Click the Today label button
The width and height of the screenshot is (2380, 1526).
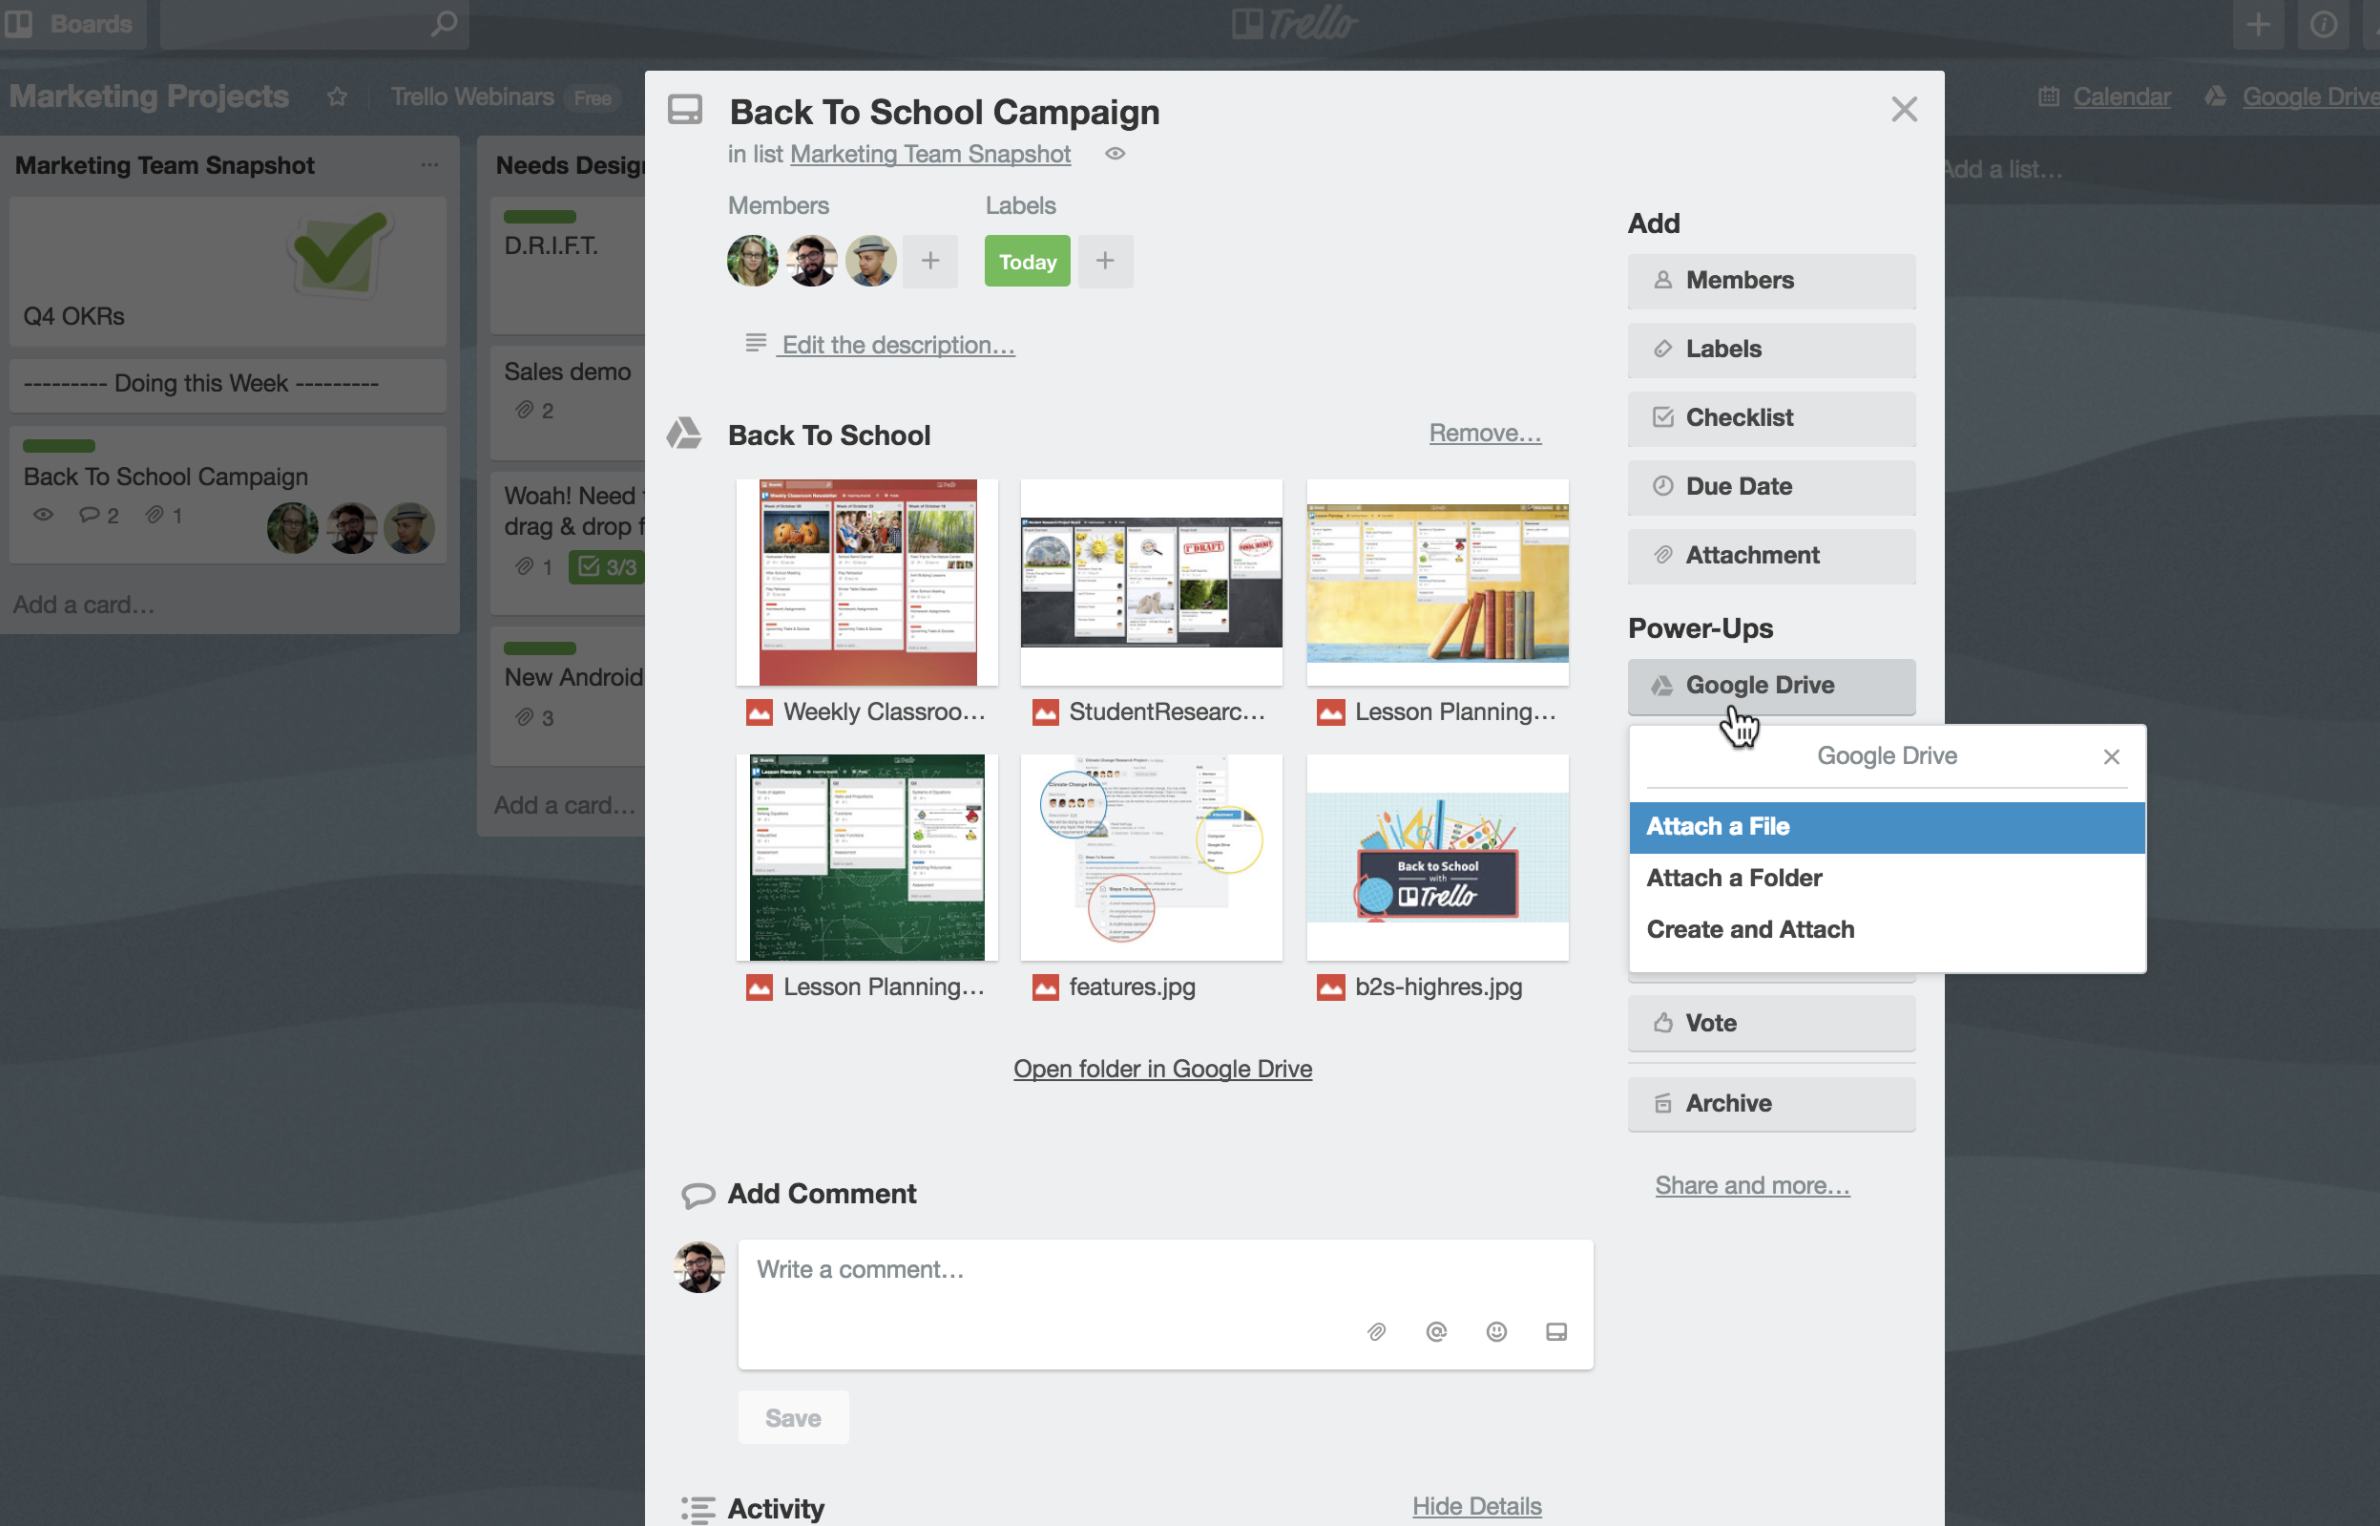(x=1025, y=260)
